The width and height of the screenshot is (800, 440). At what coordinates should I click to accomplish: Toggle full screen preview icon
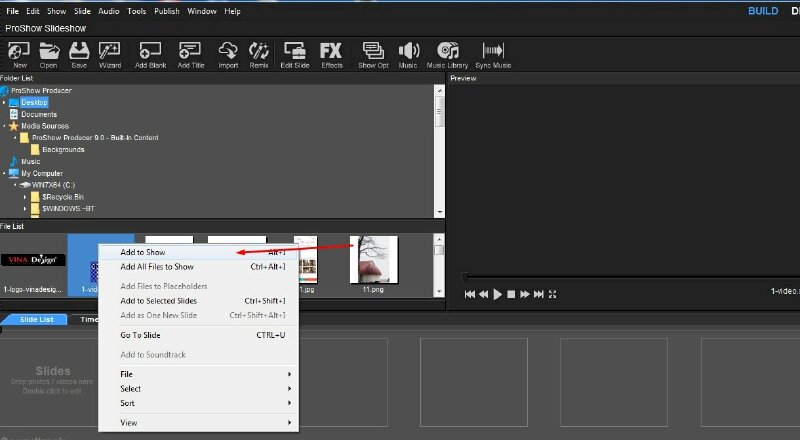pos(552,294)
